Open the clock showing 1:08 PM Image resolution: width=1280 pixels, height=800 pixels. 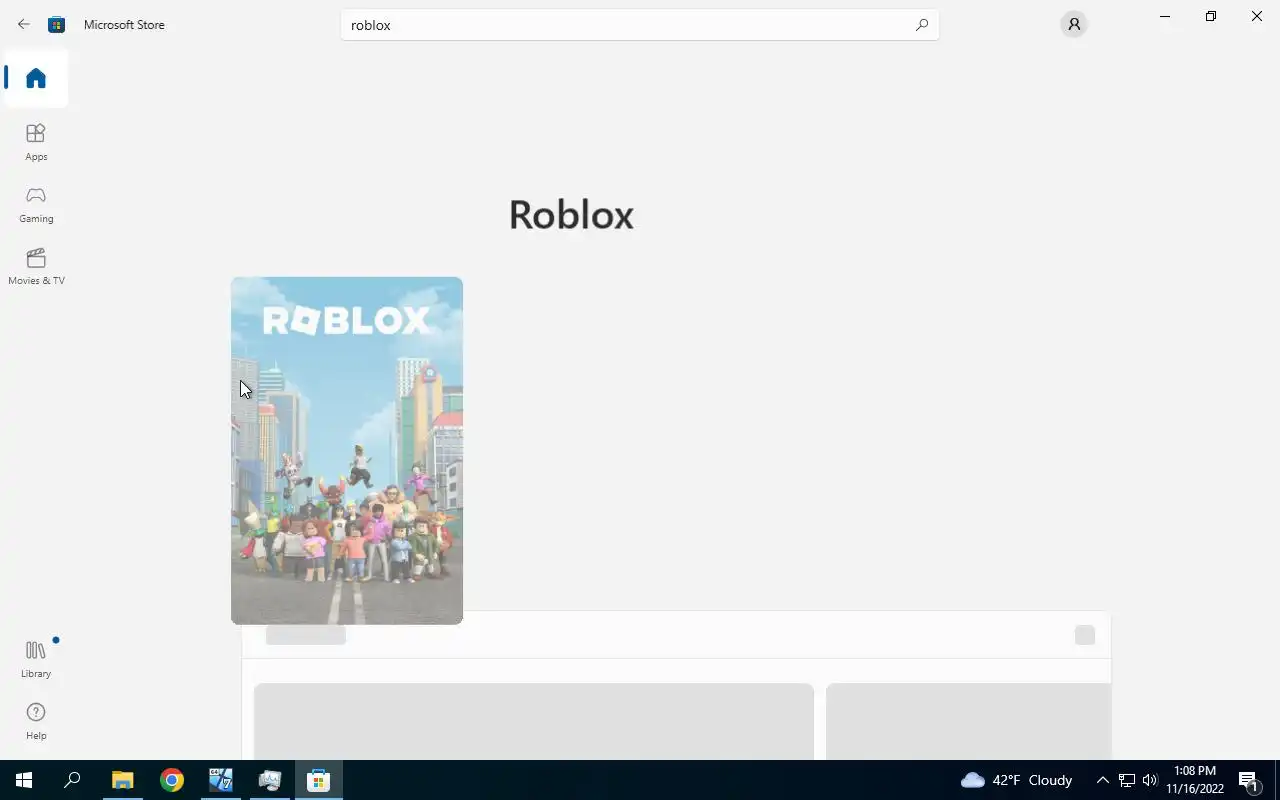point(1195,780)
